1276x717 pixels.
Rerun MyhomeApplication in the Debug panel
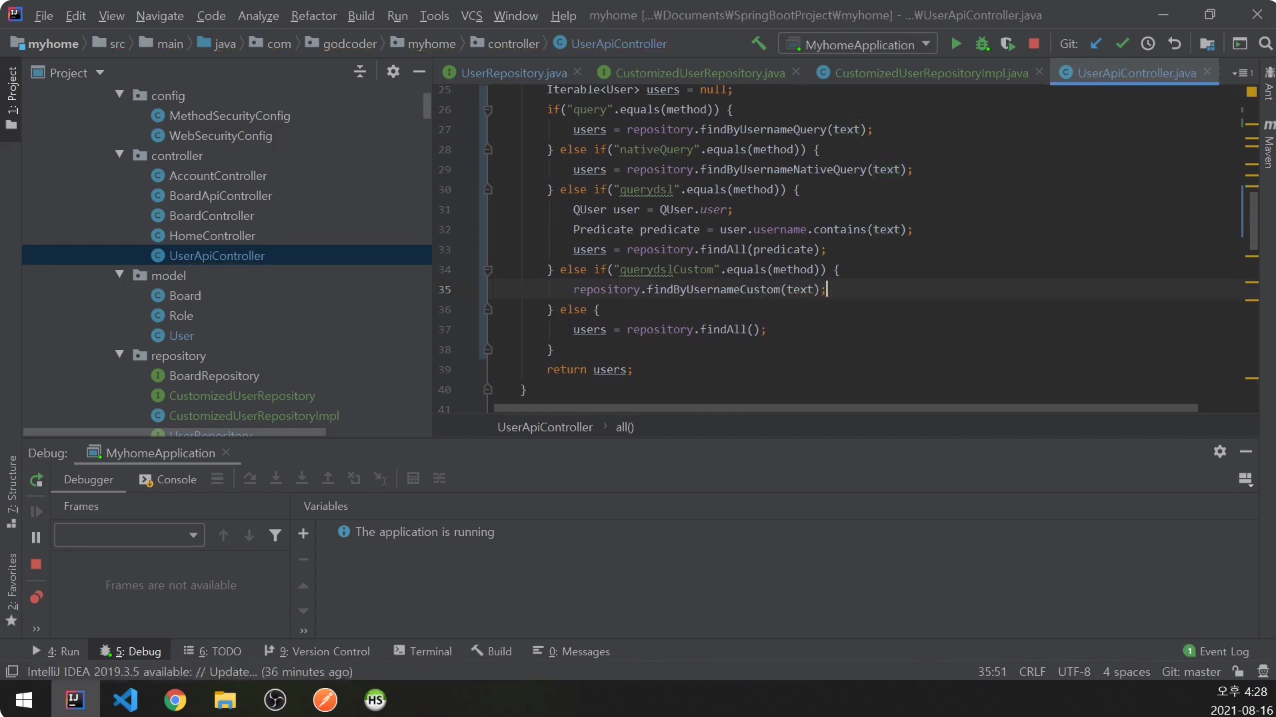click(36, 480)
